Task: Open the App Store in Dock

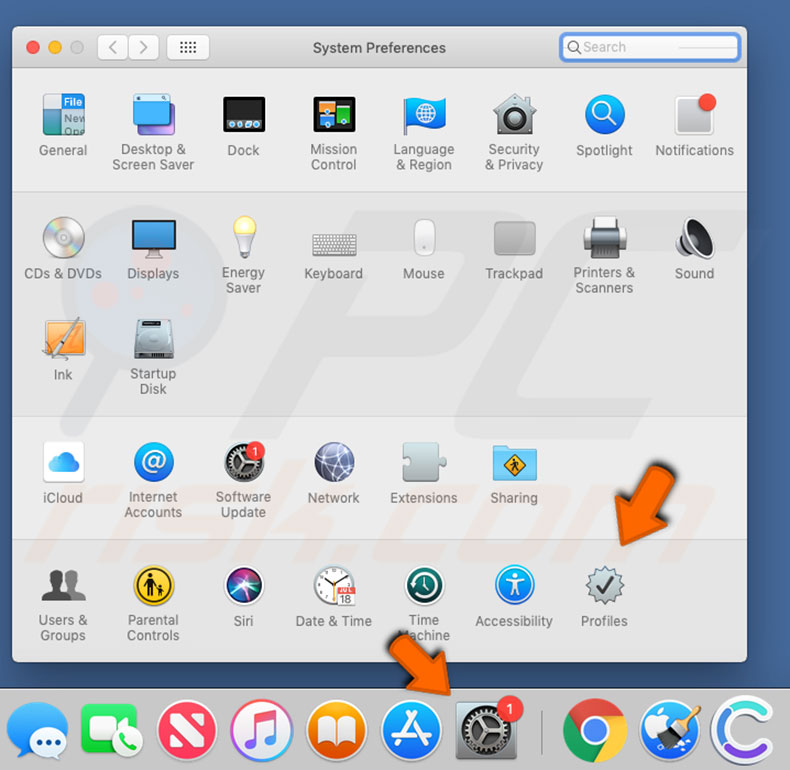Action: point(412,730)
